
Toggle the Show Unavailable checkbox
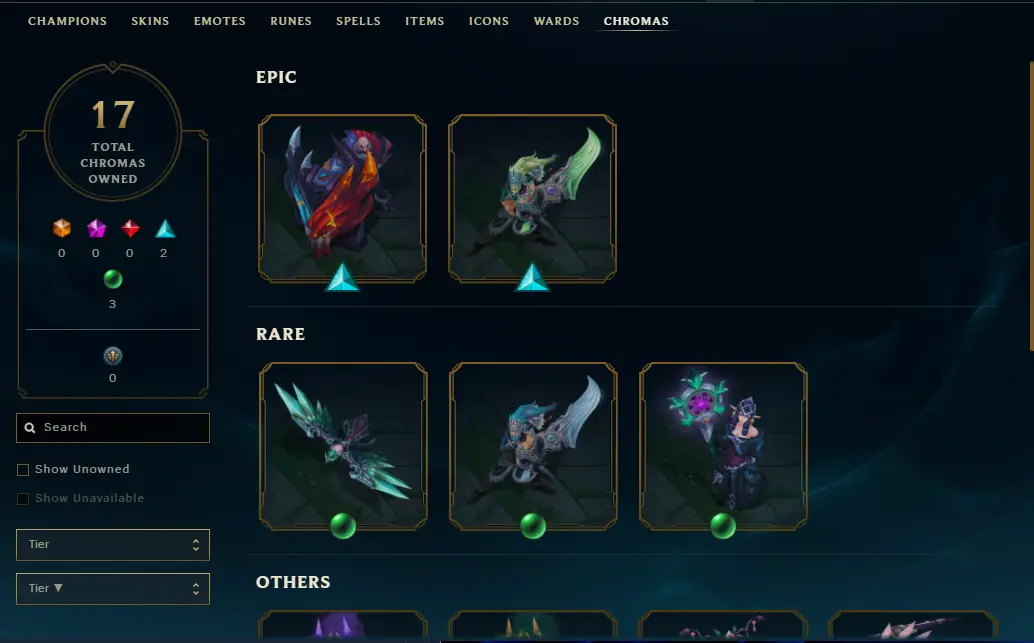pyautogui.click(x=23, y=499)
